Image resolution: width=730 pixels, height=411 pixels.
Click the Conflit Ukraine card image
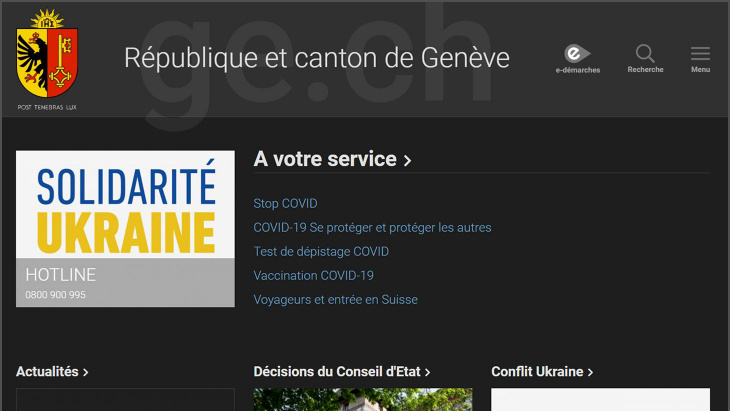coord(600,400)
